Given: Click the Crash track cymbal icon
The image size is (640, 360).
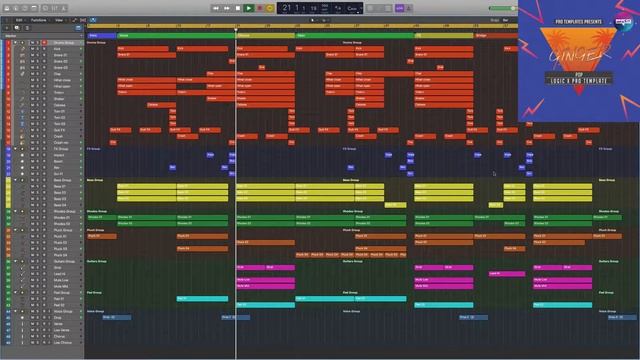Looking at the screenshot, I should (22, 136).
